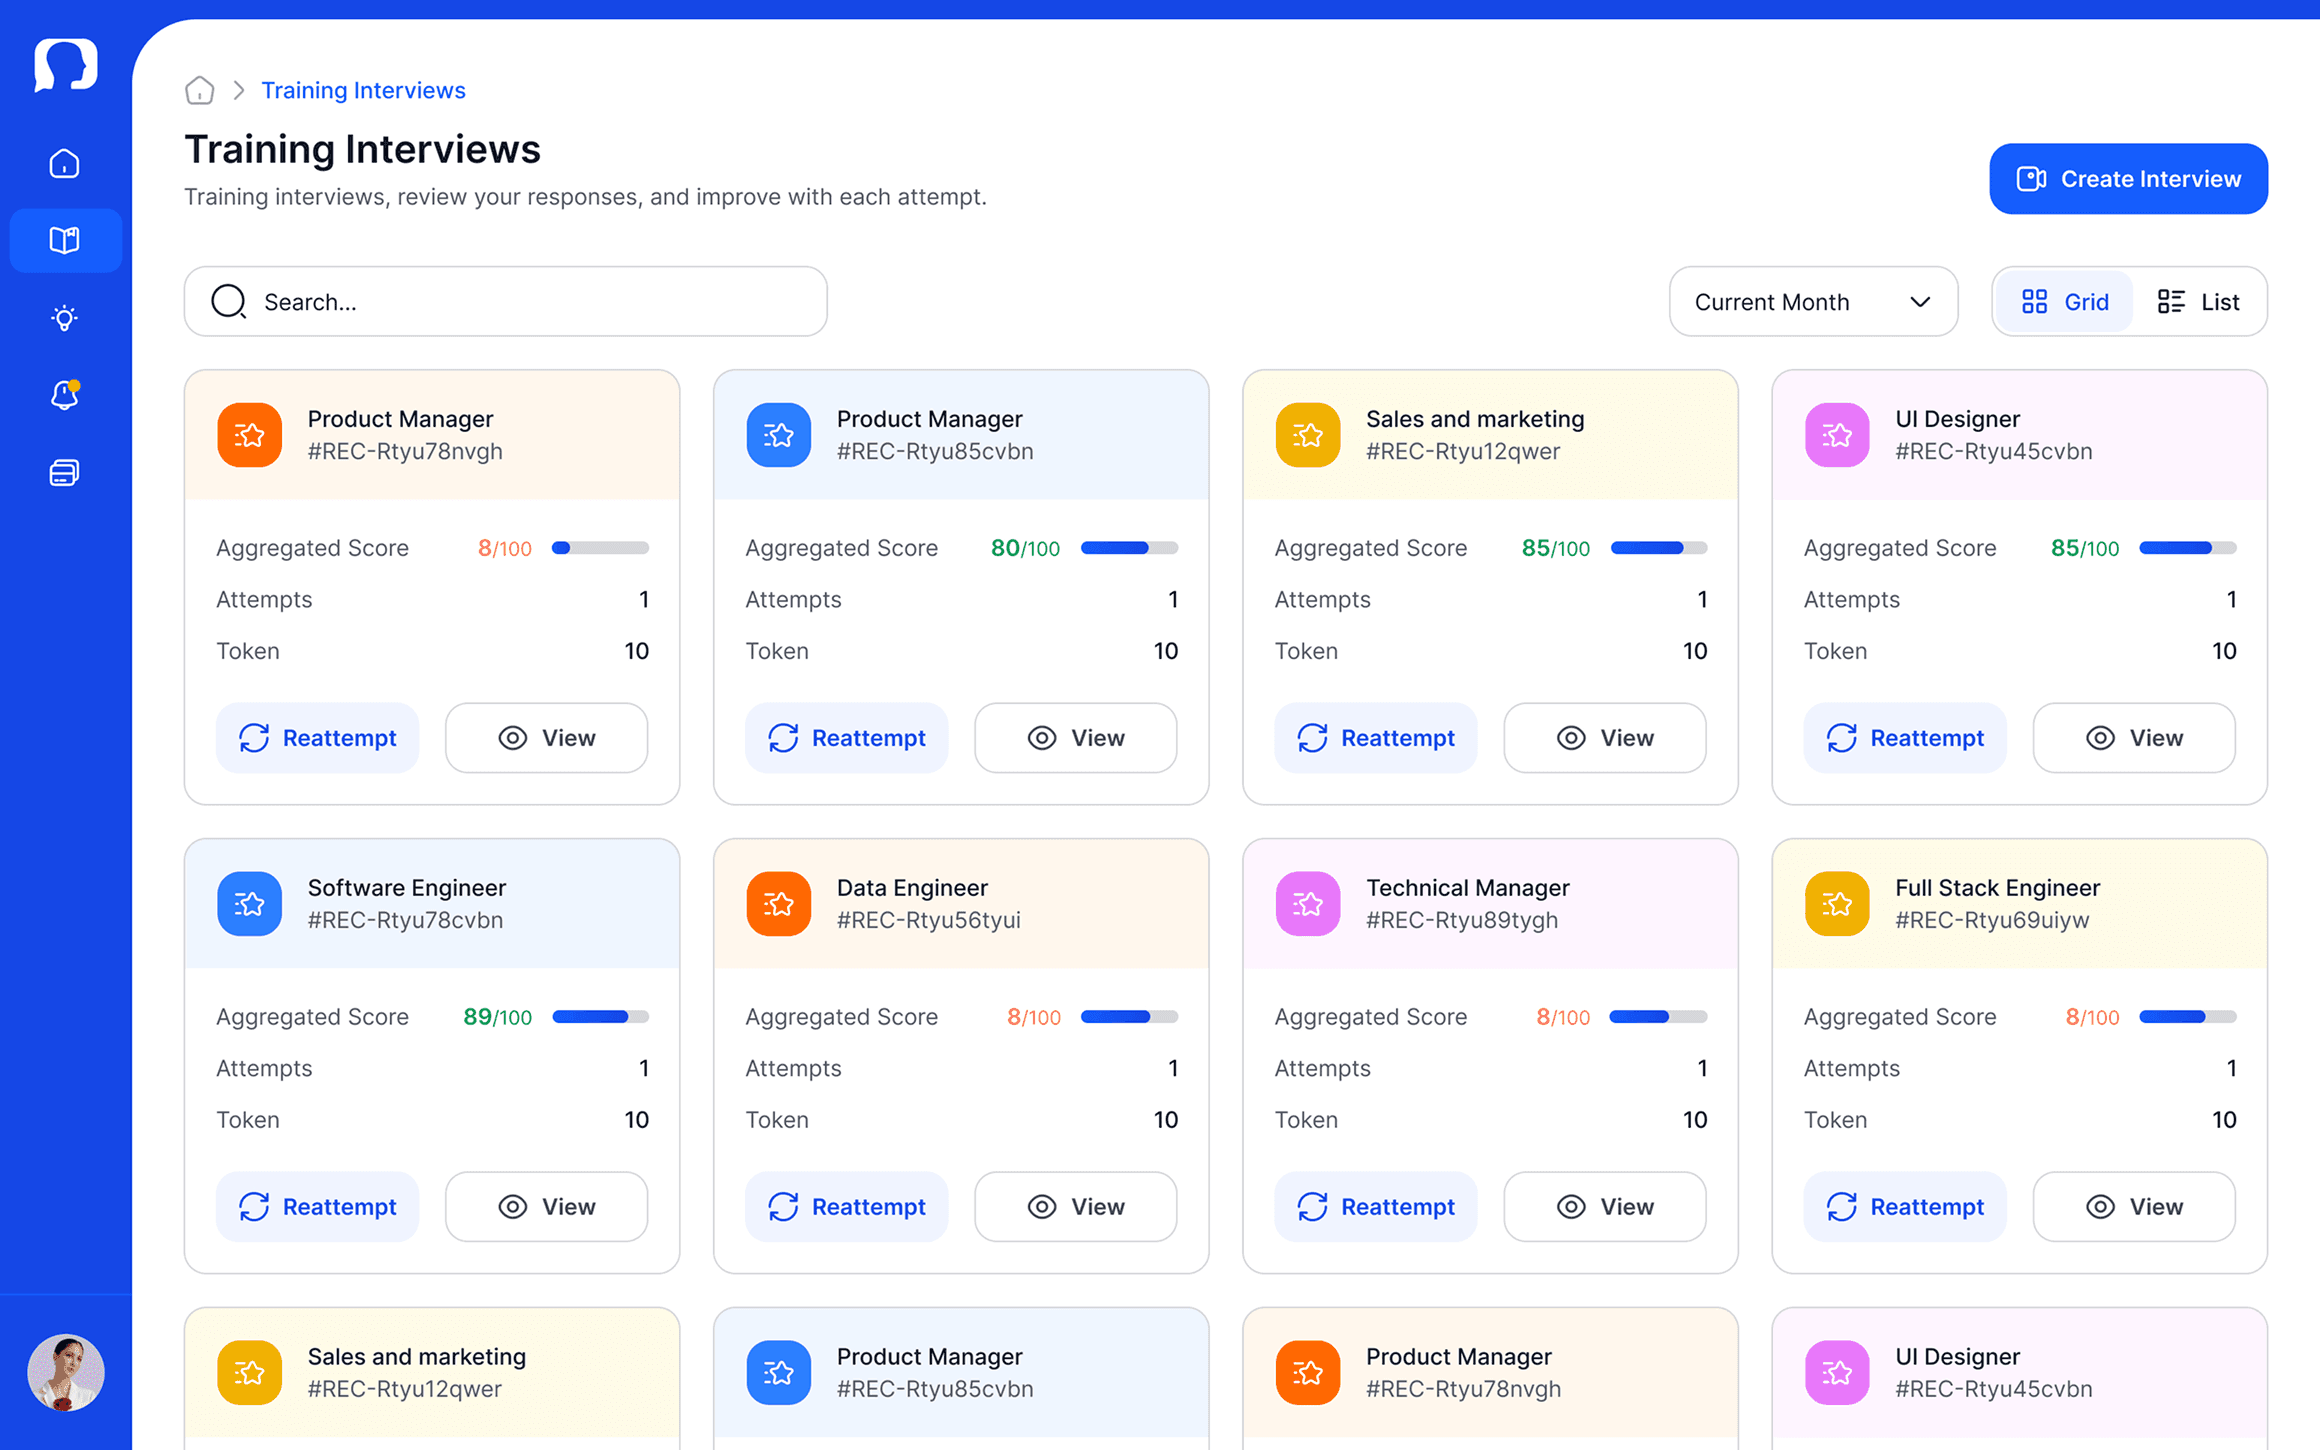
Task: Open the Current Month dropdown
Action: [1813, 301]
